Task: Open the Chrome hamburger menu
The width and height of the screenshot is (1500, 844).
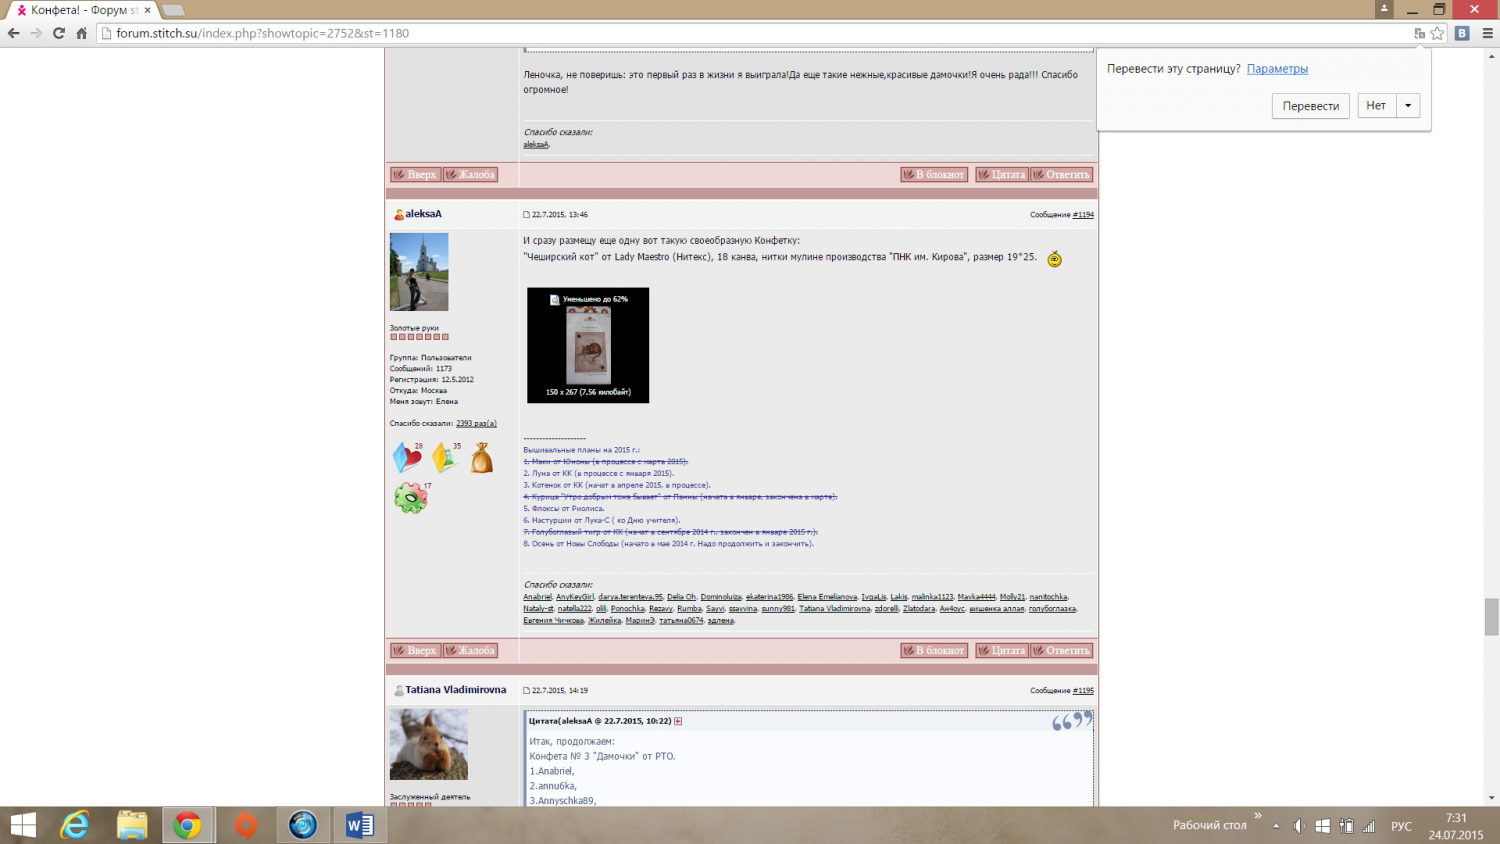Action: [1487, 33]
